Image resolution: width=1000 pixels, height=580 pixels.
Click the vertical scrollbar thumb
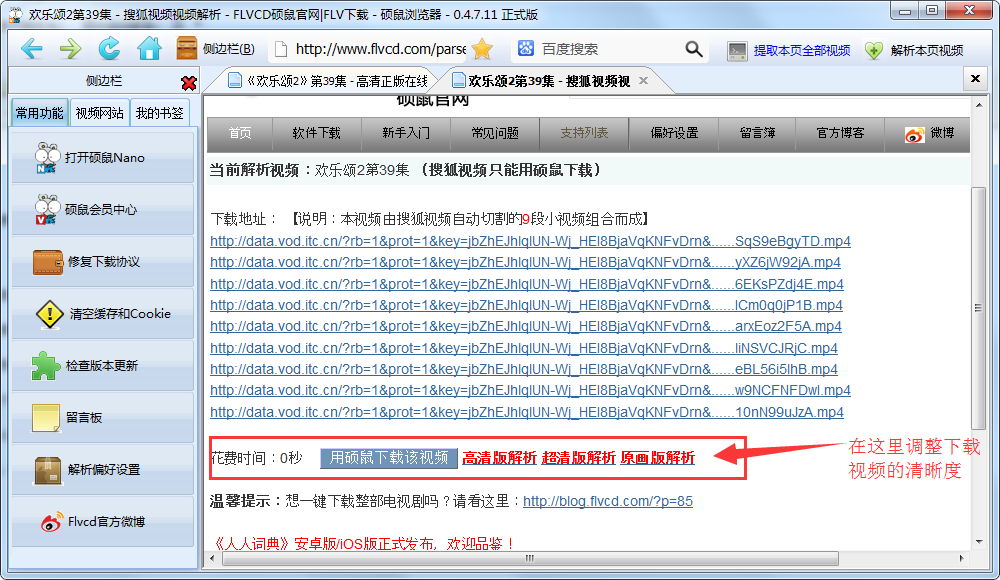coord(978,308)
